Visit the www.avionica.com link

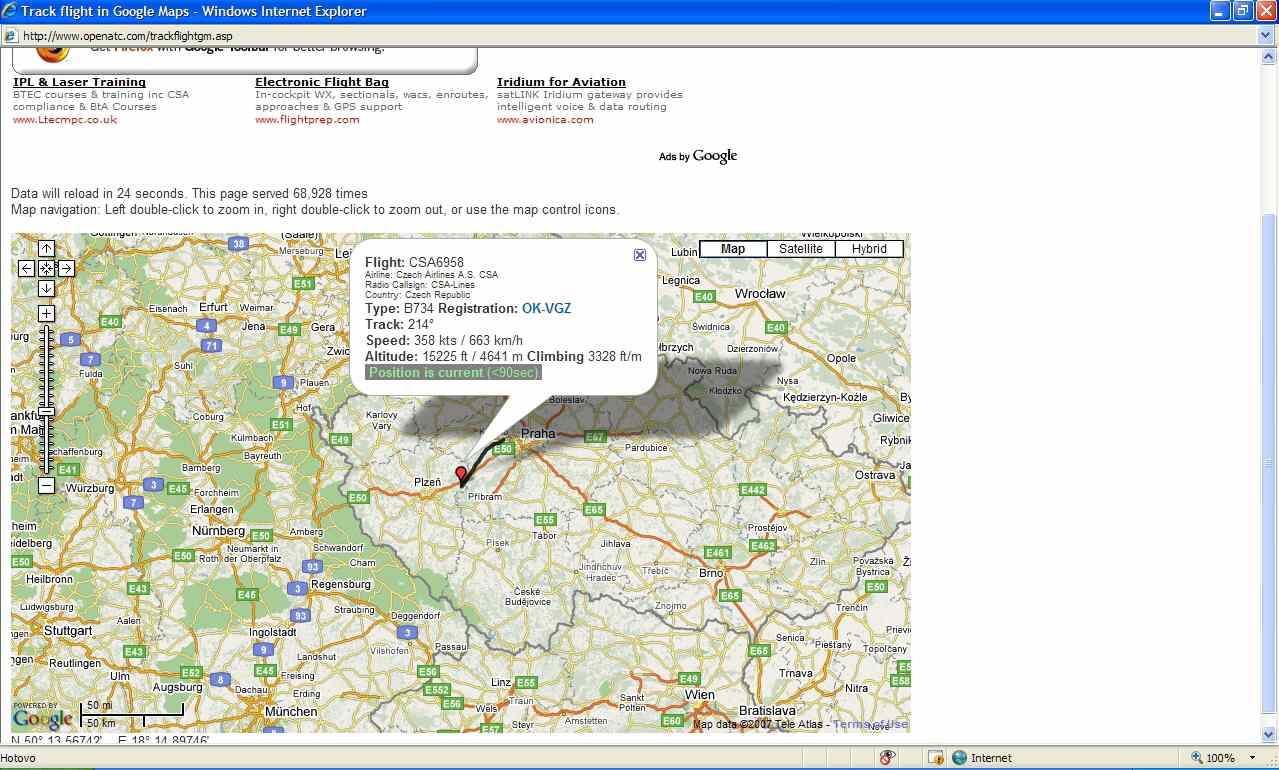click(545, 120)
